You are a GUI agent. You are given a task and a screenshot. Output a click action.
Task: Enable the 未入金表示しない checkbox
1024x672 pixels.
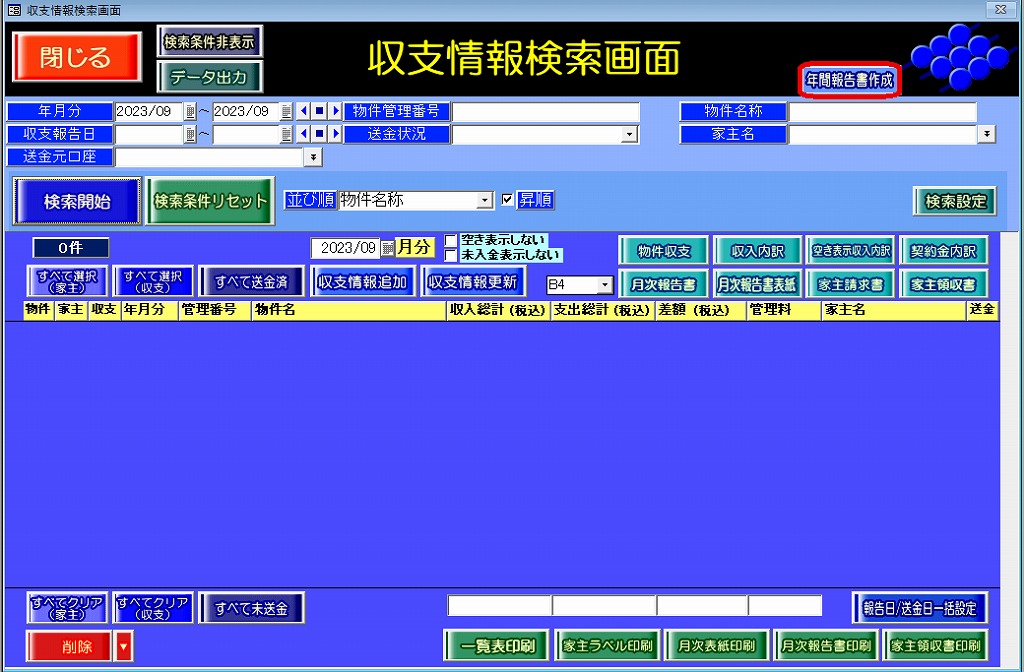tap(451, 255)
